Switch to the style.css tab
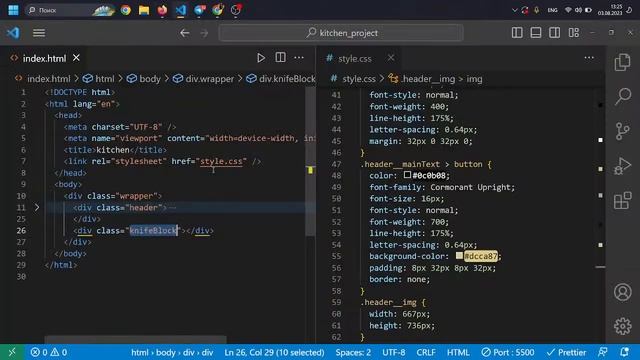 click(x=355, y=58)
